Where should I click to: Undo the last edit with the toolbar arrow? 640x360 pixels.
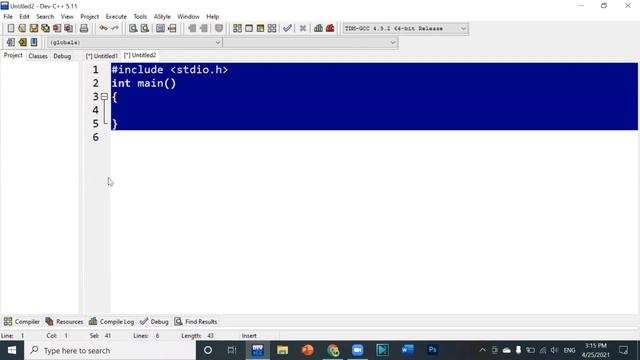point(103,28)
